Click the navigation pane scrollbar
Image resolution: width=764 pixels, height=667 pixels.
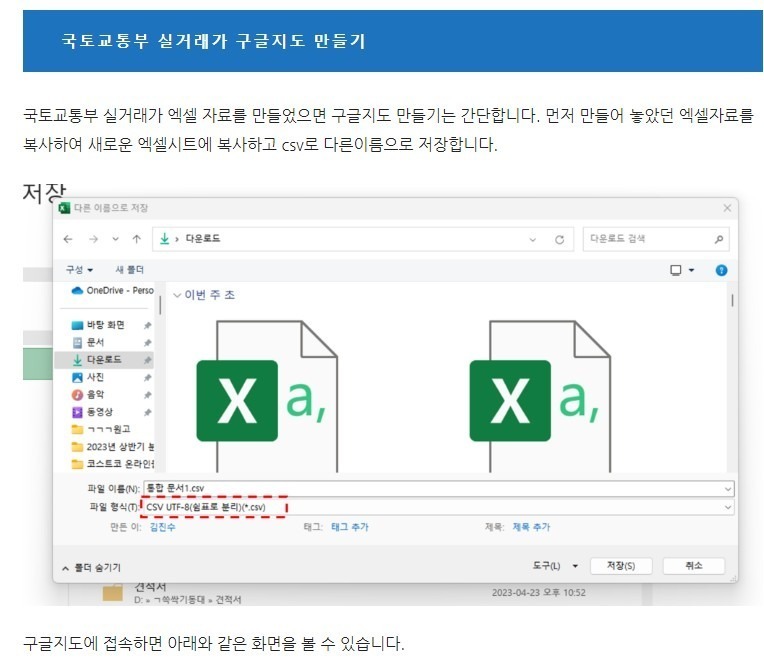160,305
